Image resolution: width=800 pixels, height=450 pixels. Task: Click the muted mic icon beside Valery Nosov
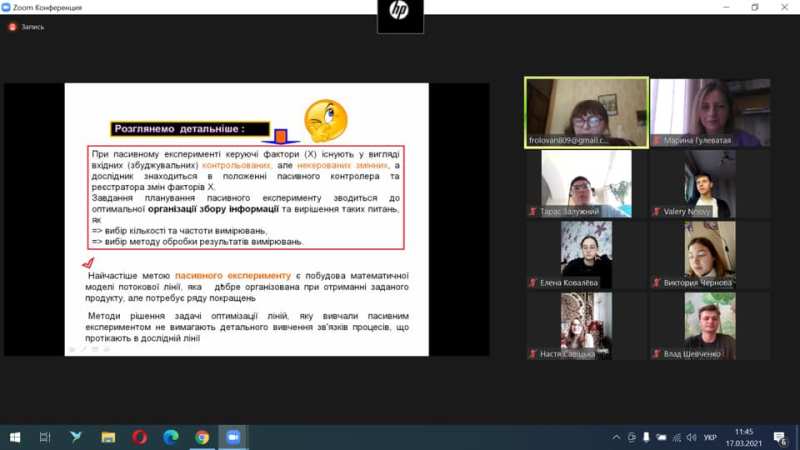point(656,212)
